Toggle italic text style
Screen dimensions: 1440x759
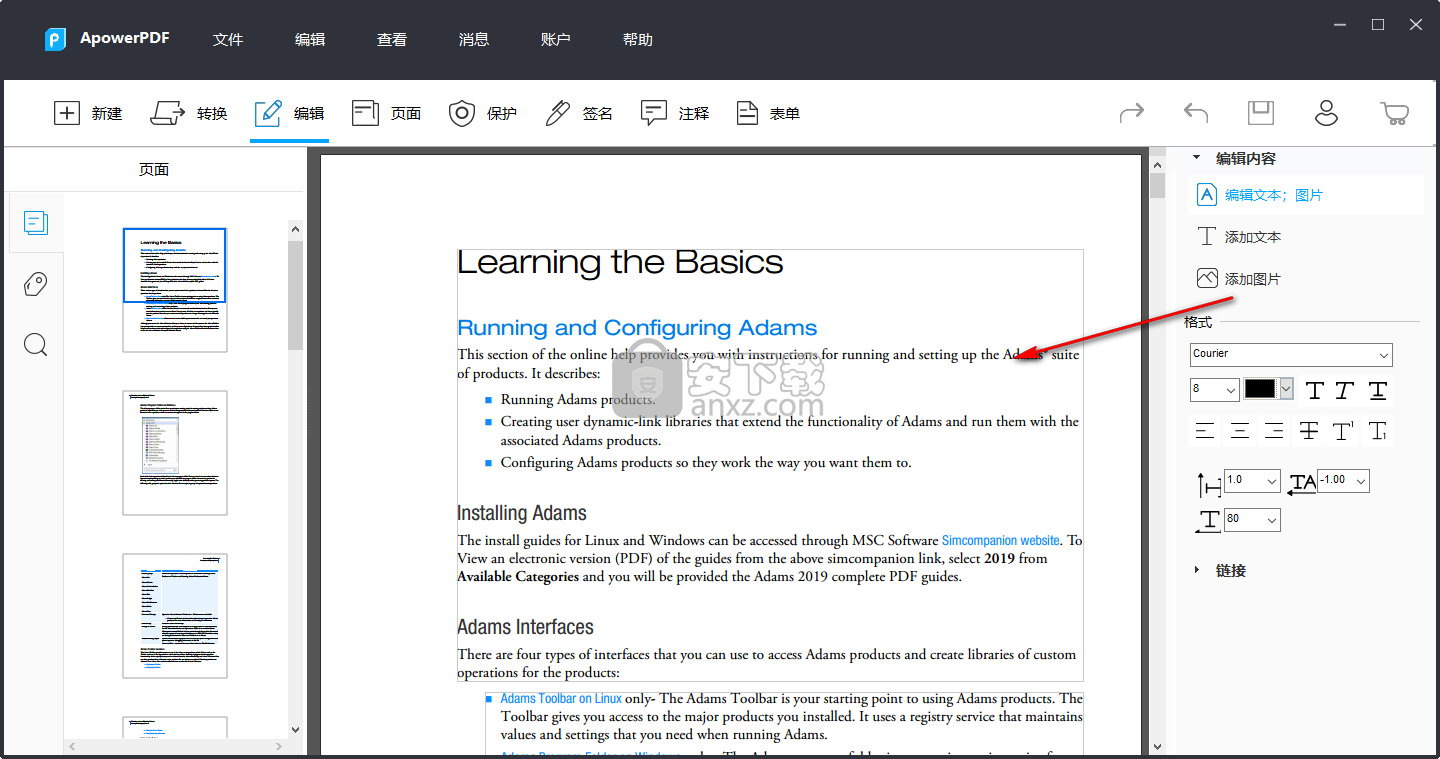point(1345,390)
